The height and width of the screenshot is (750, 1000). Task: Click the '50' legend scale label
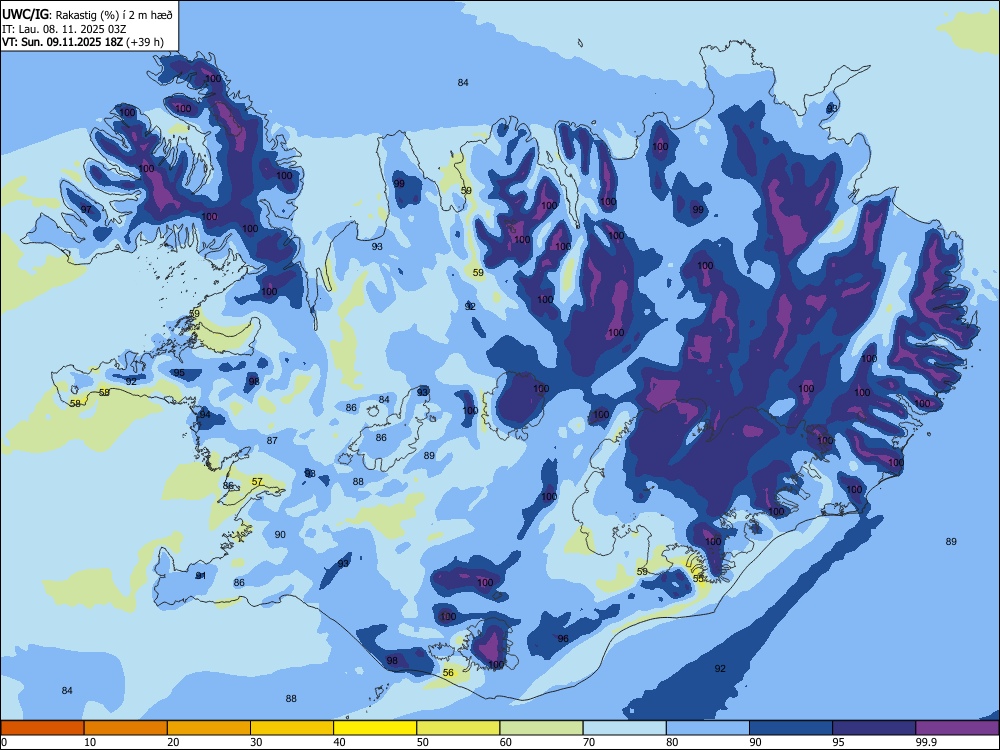[x=423, y=742]
